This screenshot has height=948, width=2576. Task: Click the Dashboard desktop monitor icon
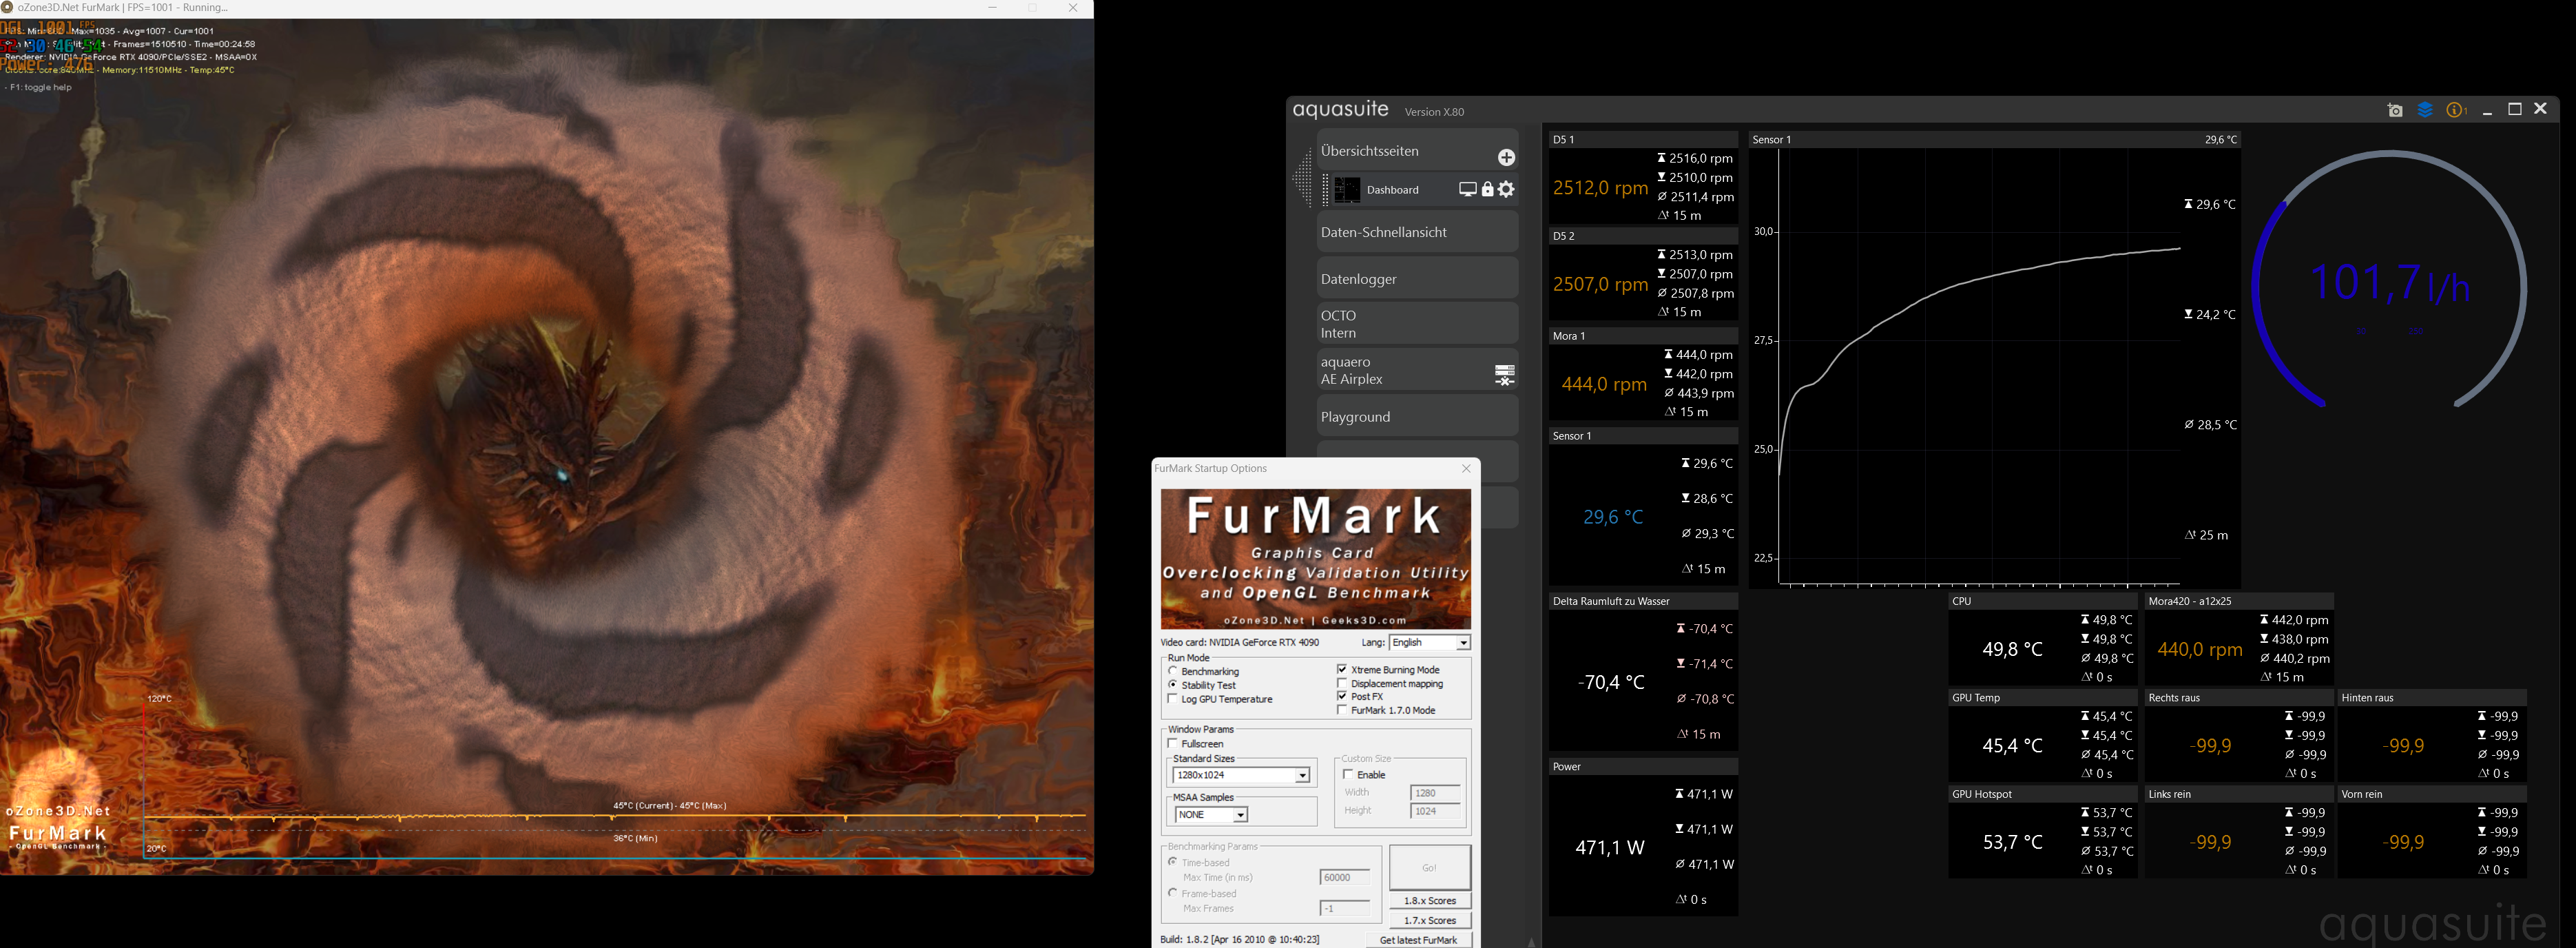[x=1467, y=189]
